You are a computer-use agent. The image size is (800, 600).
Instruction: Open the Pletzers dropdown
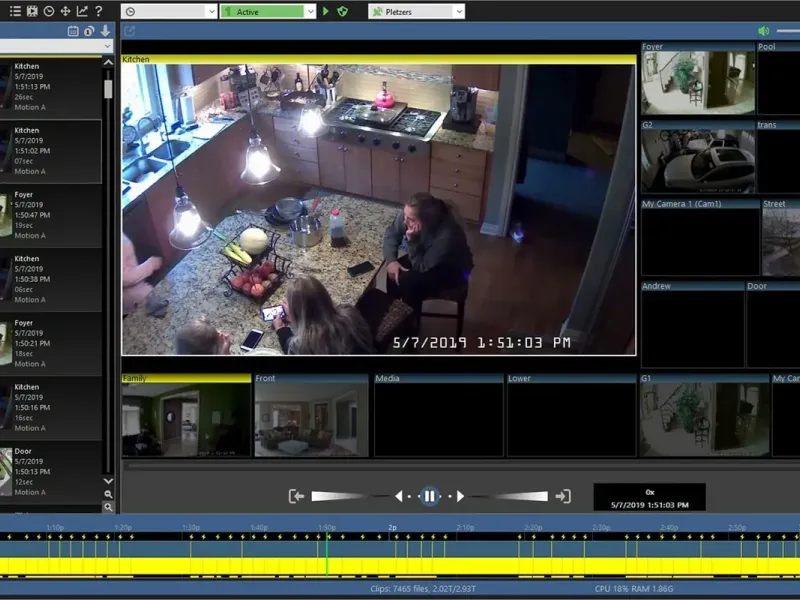coord(416,11)
